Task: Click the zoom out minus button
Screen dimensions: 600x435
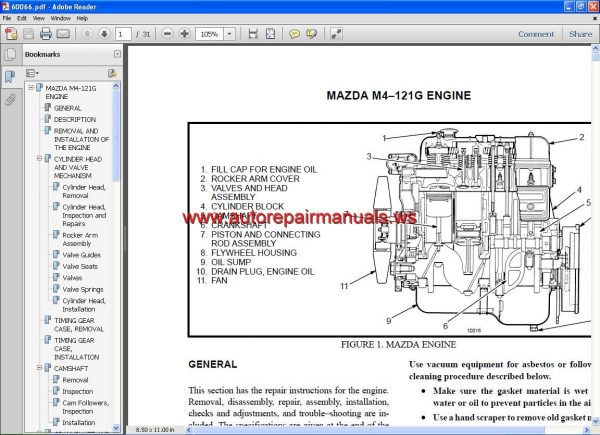Action: coord(167,34)
